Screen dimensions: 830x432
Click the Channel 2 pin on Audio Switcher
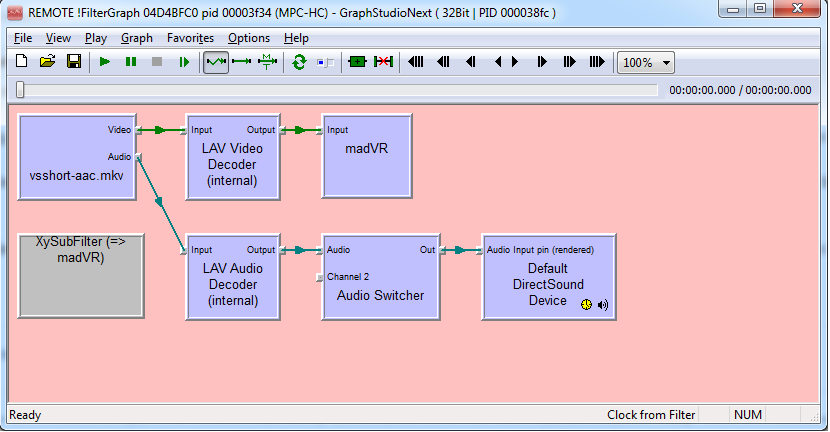coord(319,277)
